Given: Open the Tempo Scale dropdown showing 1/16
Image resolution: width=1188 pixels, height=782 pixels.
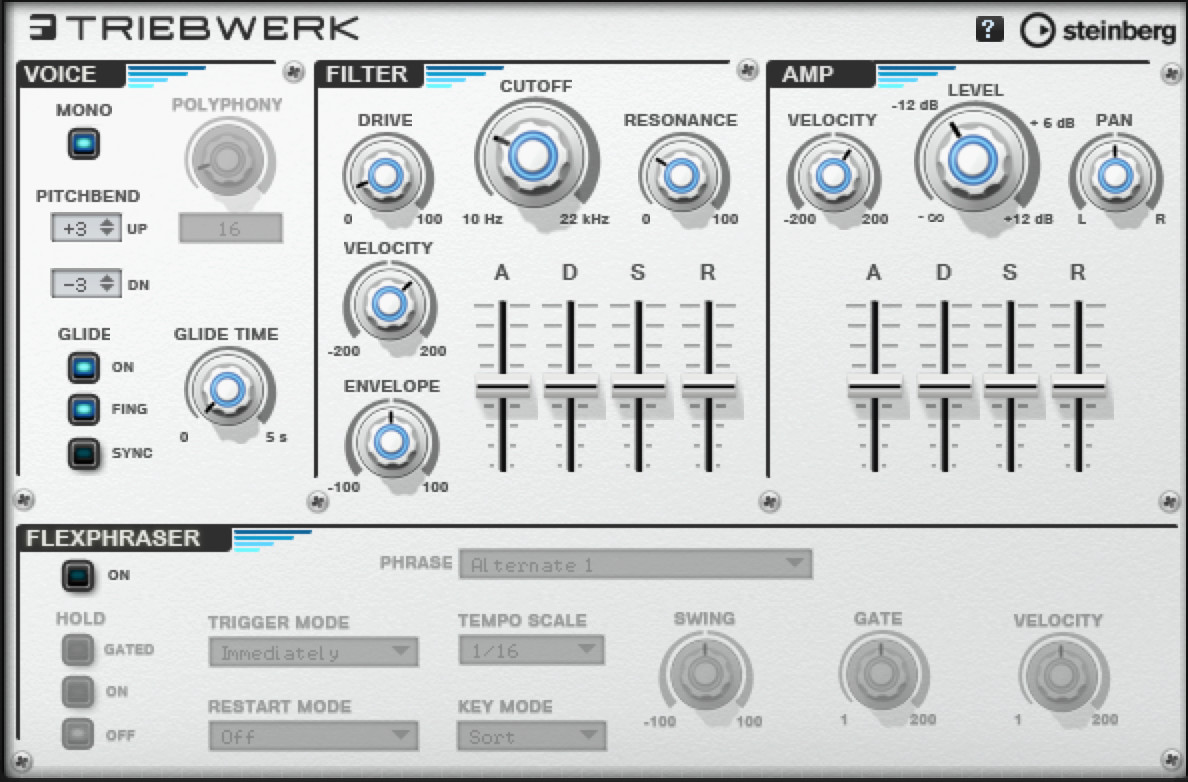Looking at the screenshot, I should coord(532,649).
